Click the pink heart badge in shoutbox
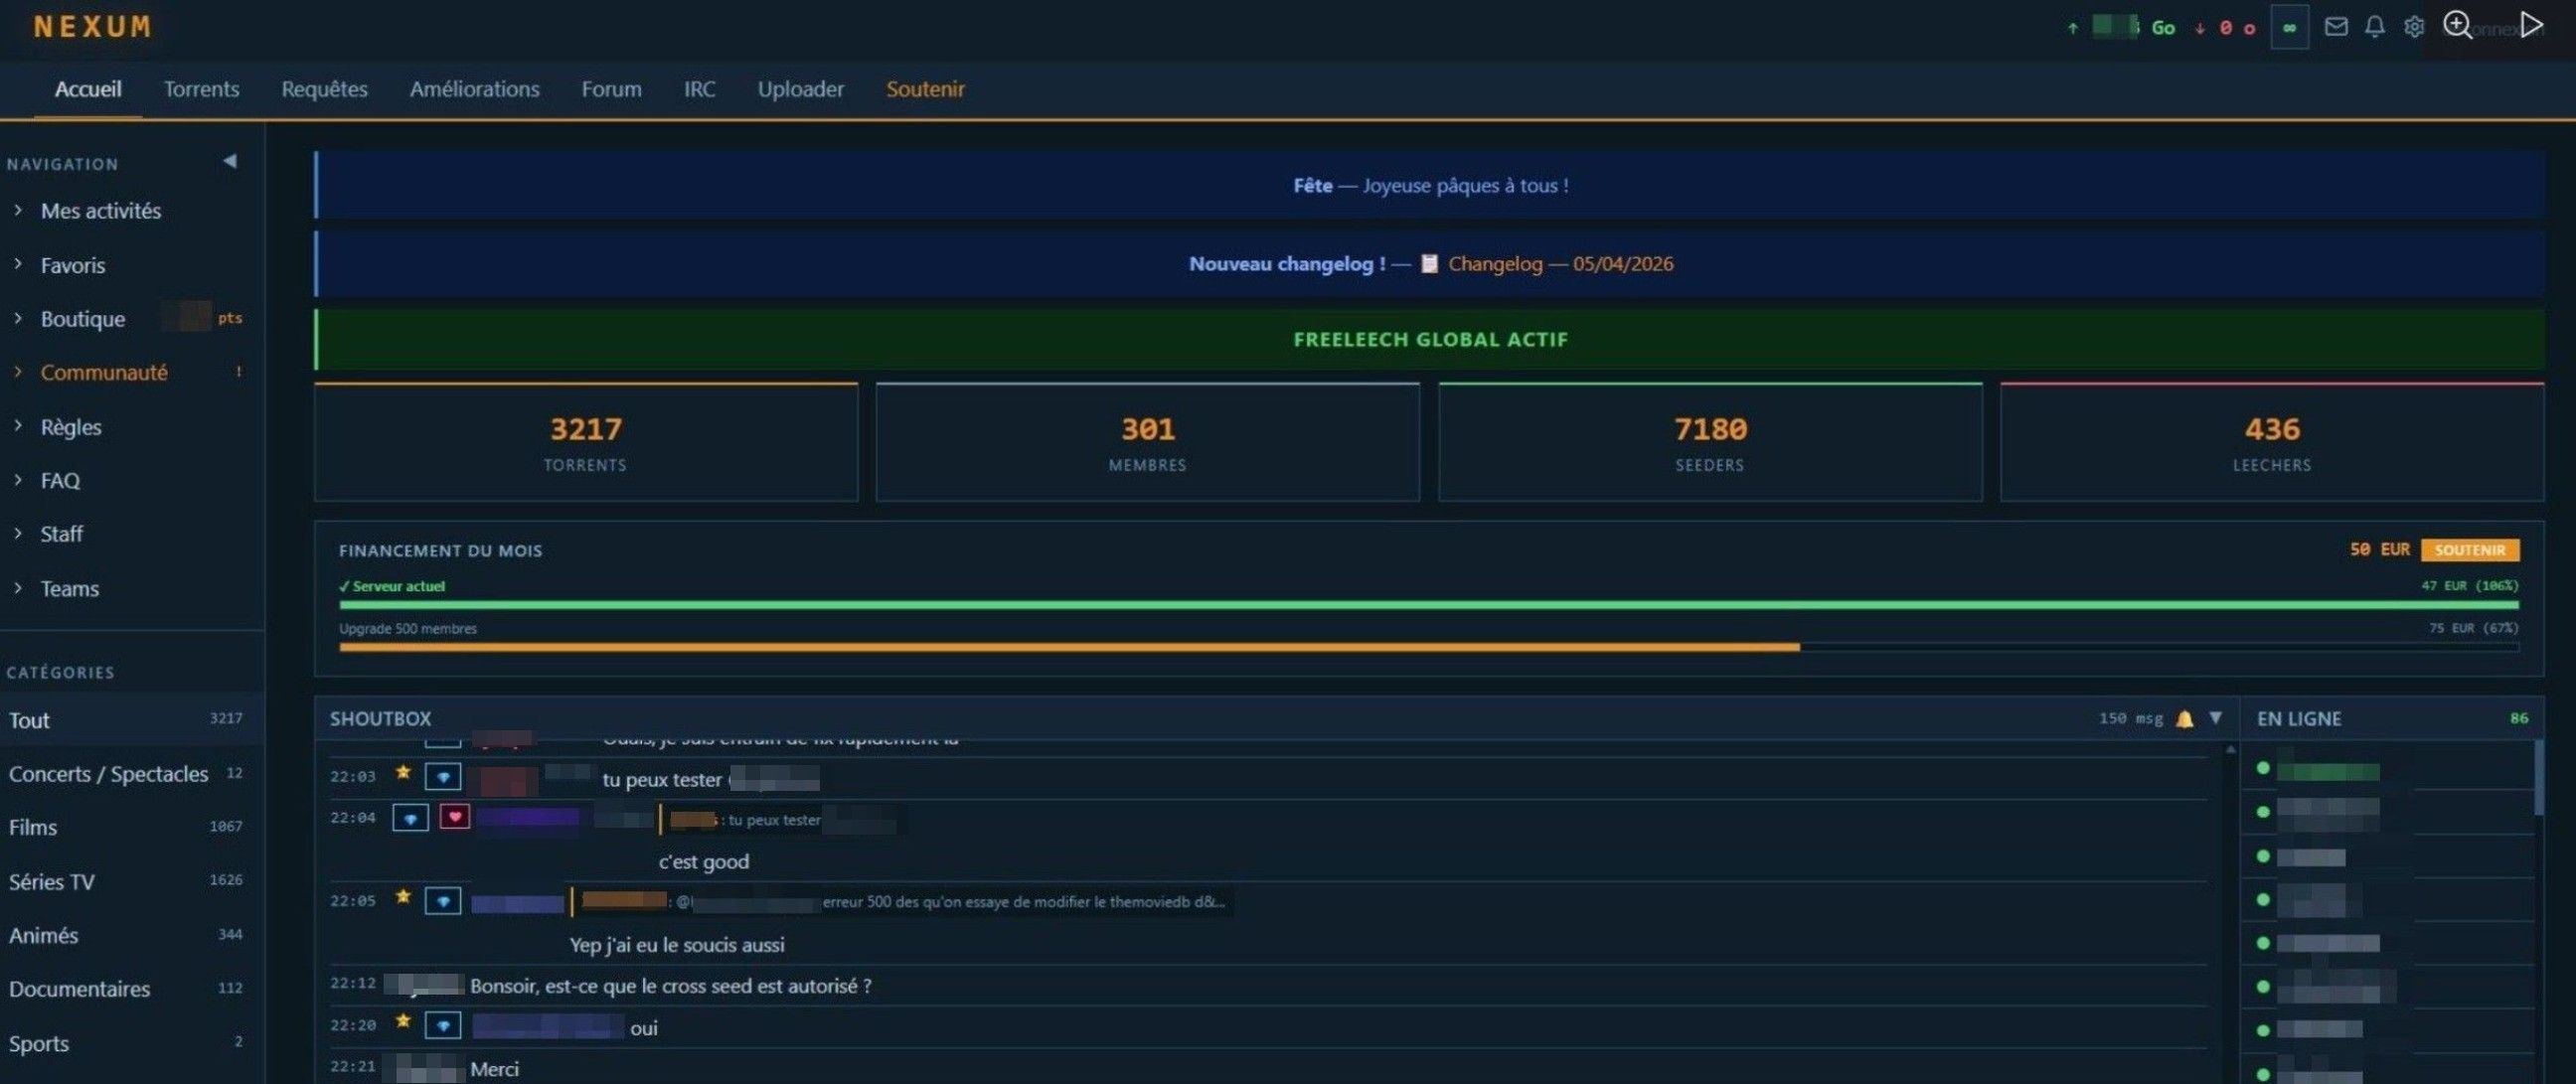This screenshot has height=1084, width=2576. (455, 817)
